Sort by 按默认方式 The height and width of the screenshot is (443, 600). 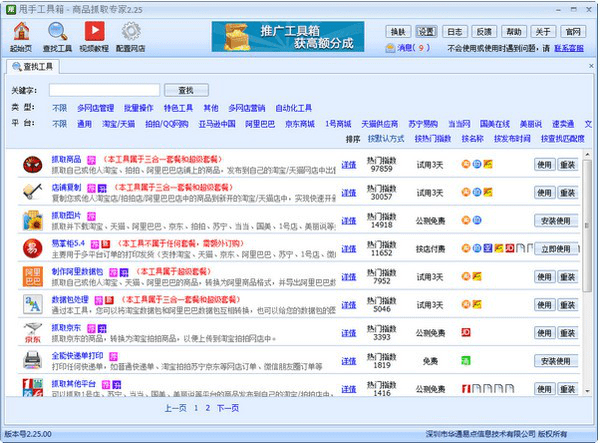click(x=386, y=138)
